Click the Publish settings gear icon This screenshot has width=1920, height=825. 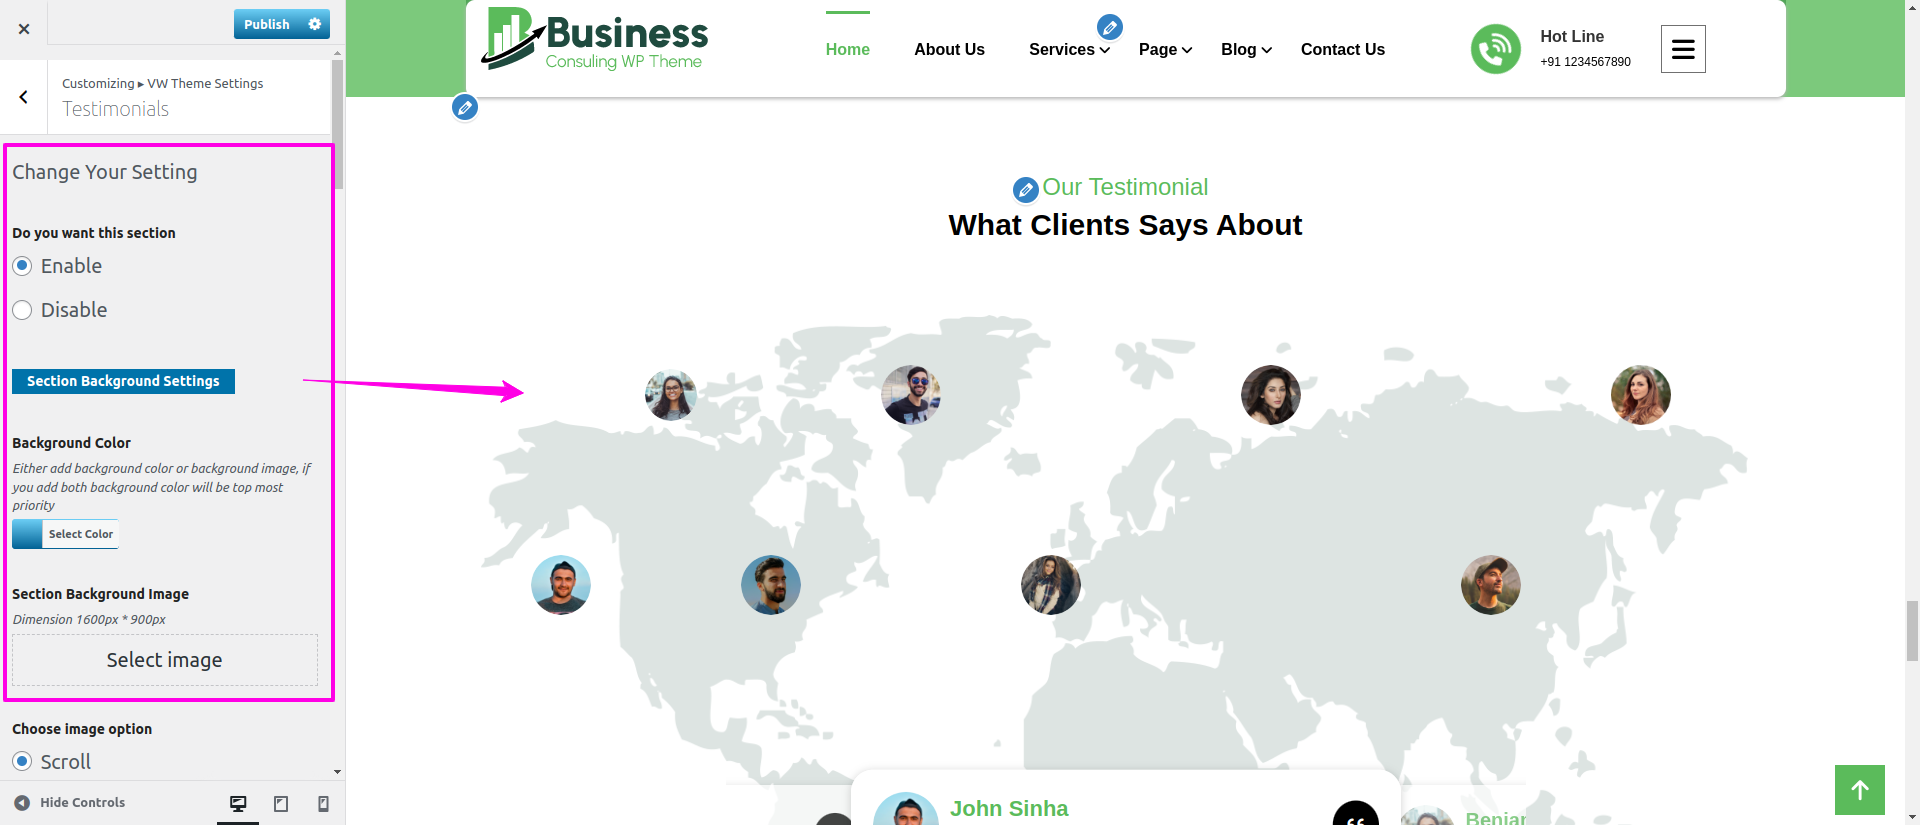(315, 24)
